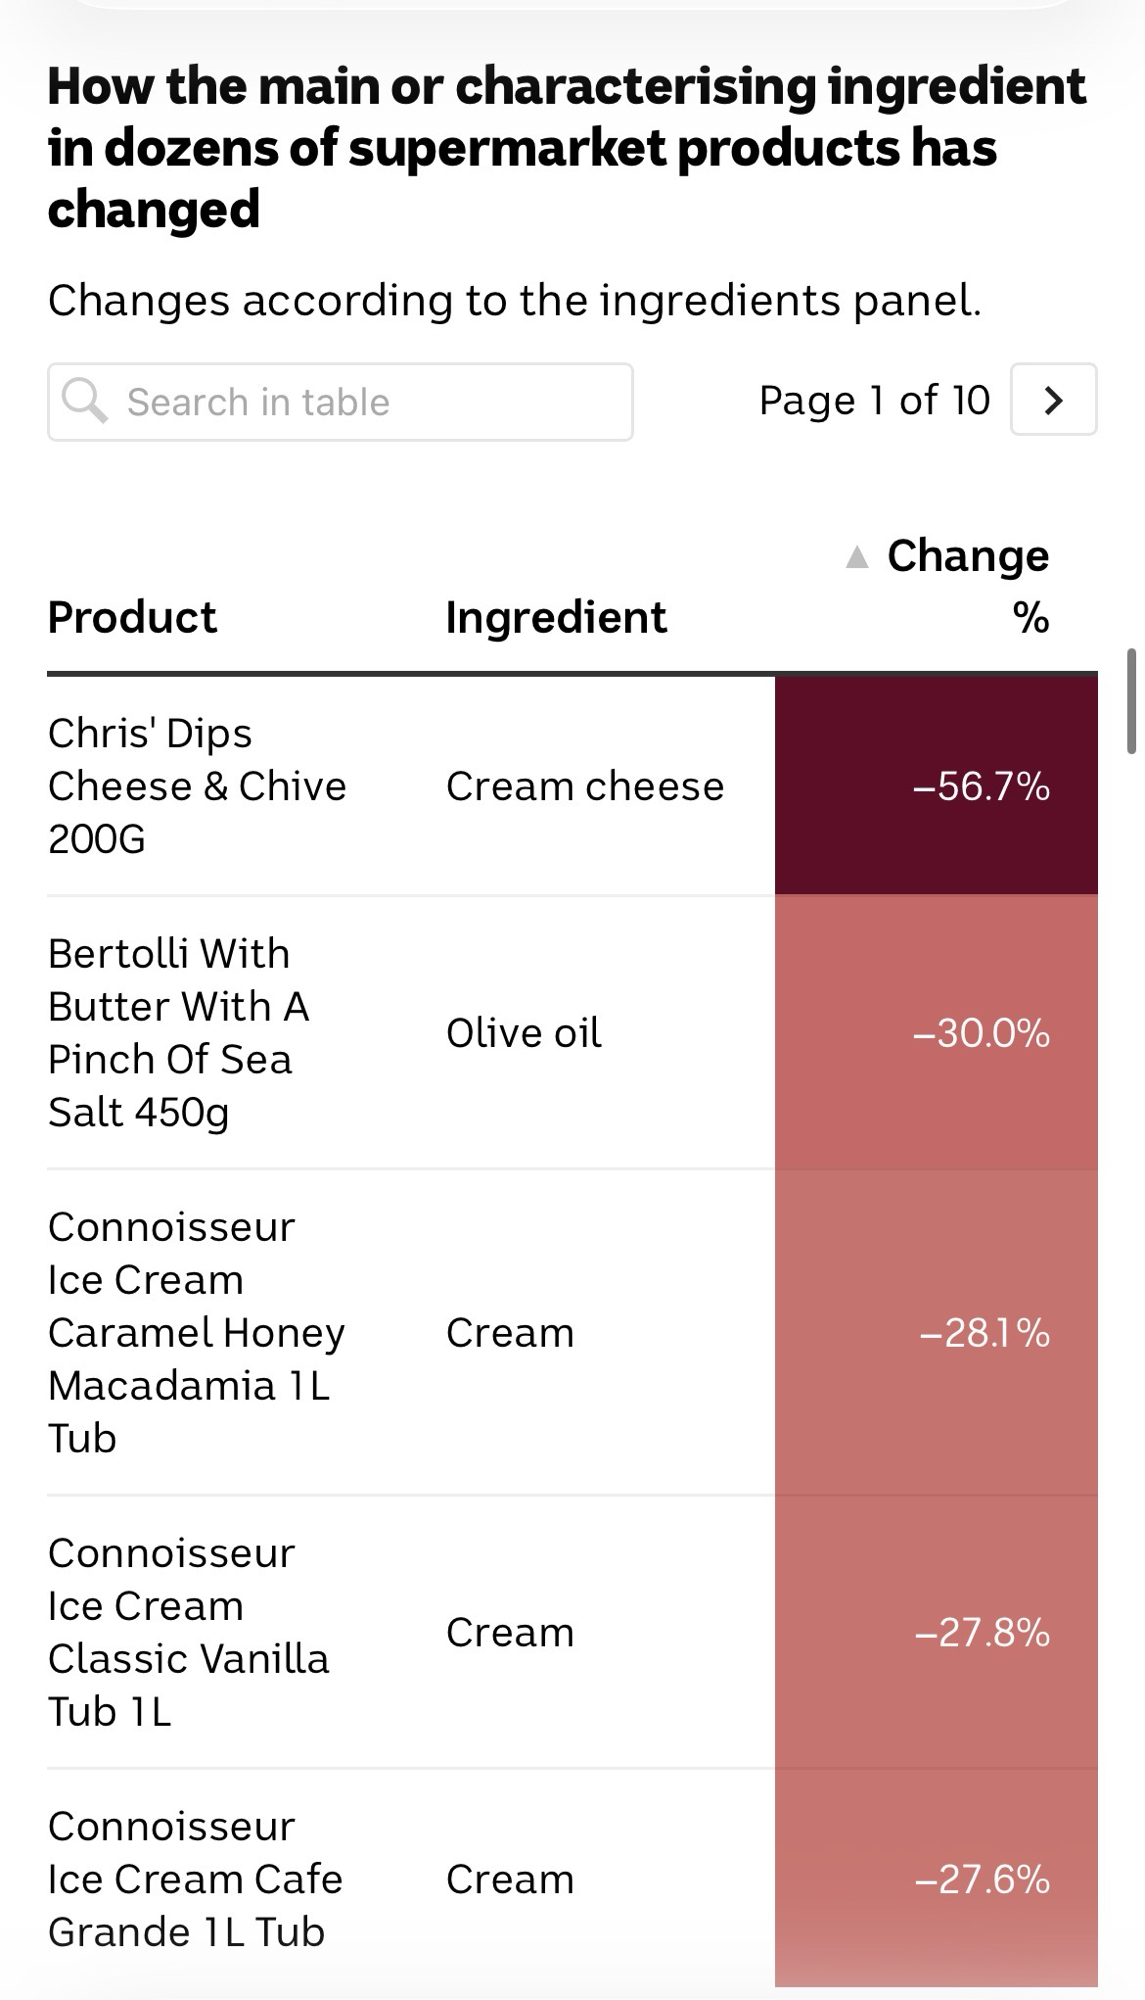Click the Olive oil ingredient cell
This screenshot has height=2000, width=1145.
524,1033
